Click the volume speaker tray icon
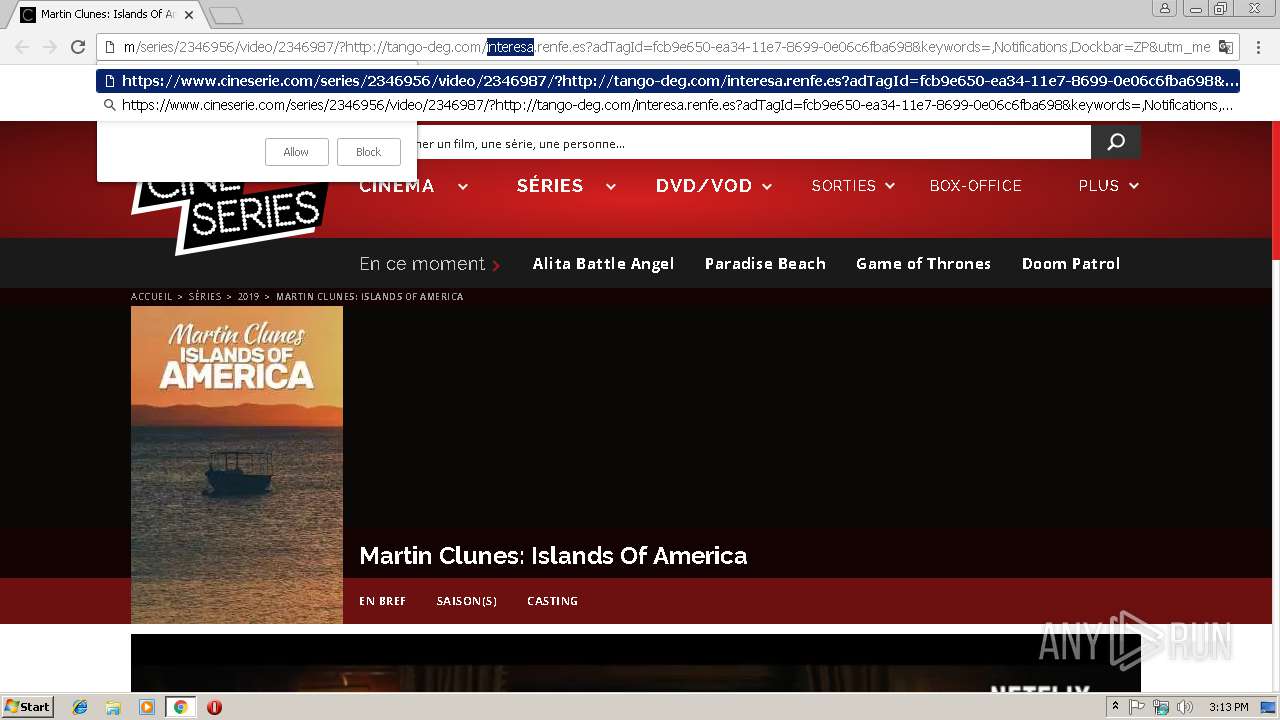This screenshot has width=1280, height=720. coord(1185,707)
